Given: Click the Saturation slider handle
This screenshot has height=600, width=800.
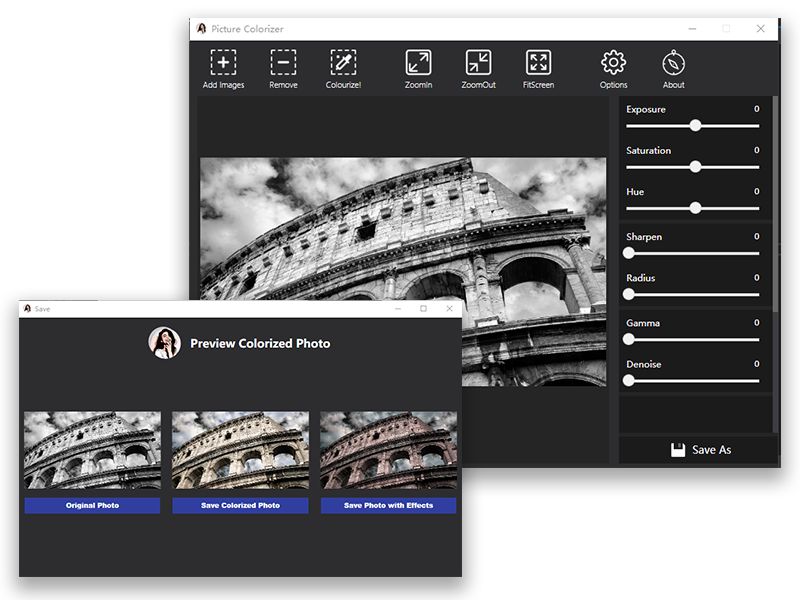Looking at the screenshot, I should [x=697, y=165].
